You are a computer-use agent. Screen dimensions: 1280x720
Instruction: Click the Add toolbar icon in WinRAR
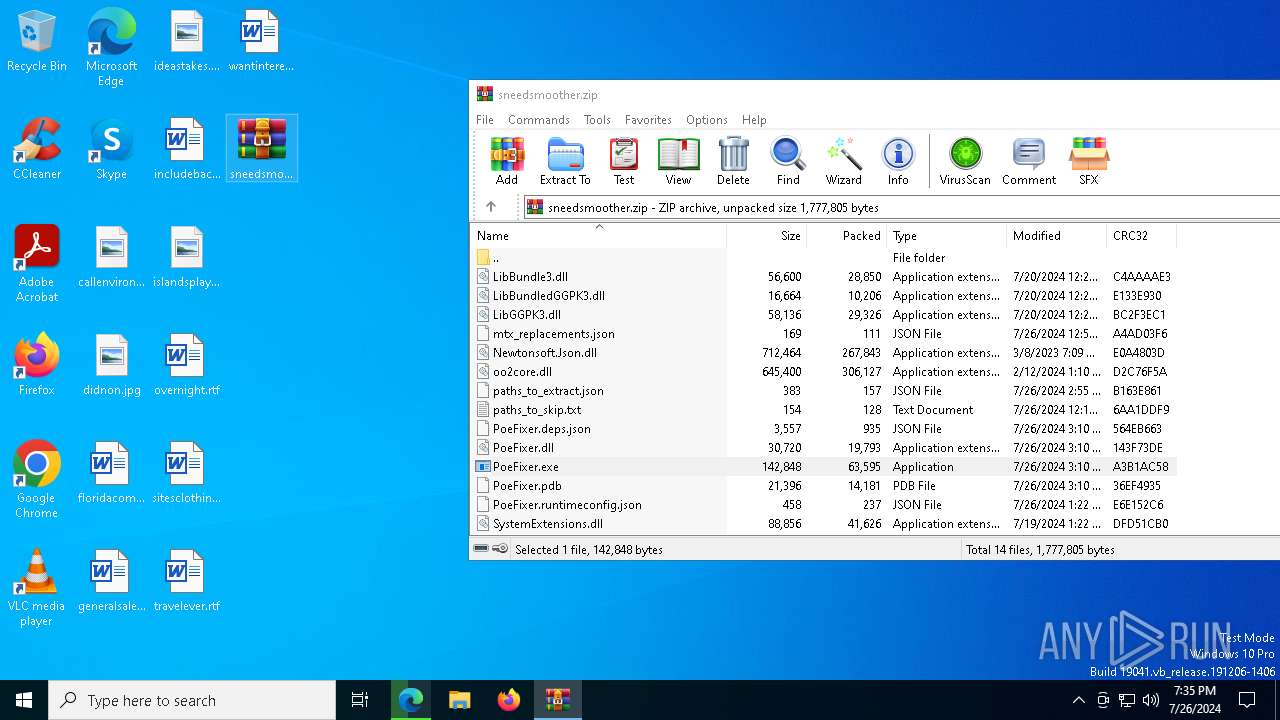(x=507, y=162)
